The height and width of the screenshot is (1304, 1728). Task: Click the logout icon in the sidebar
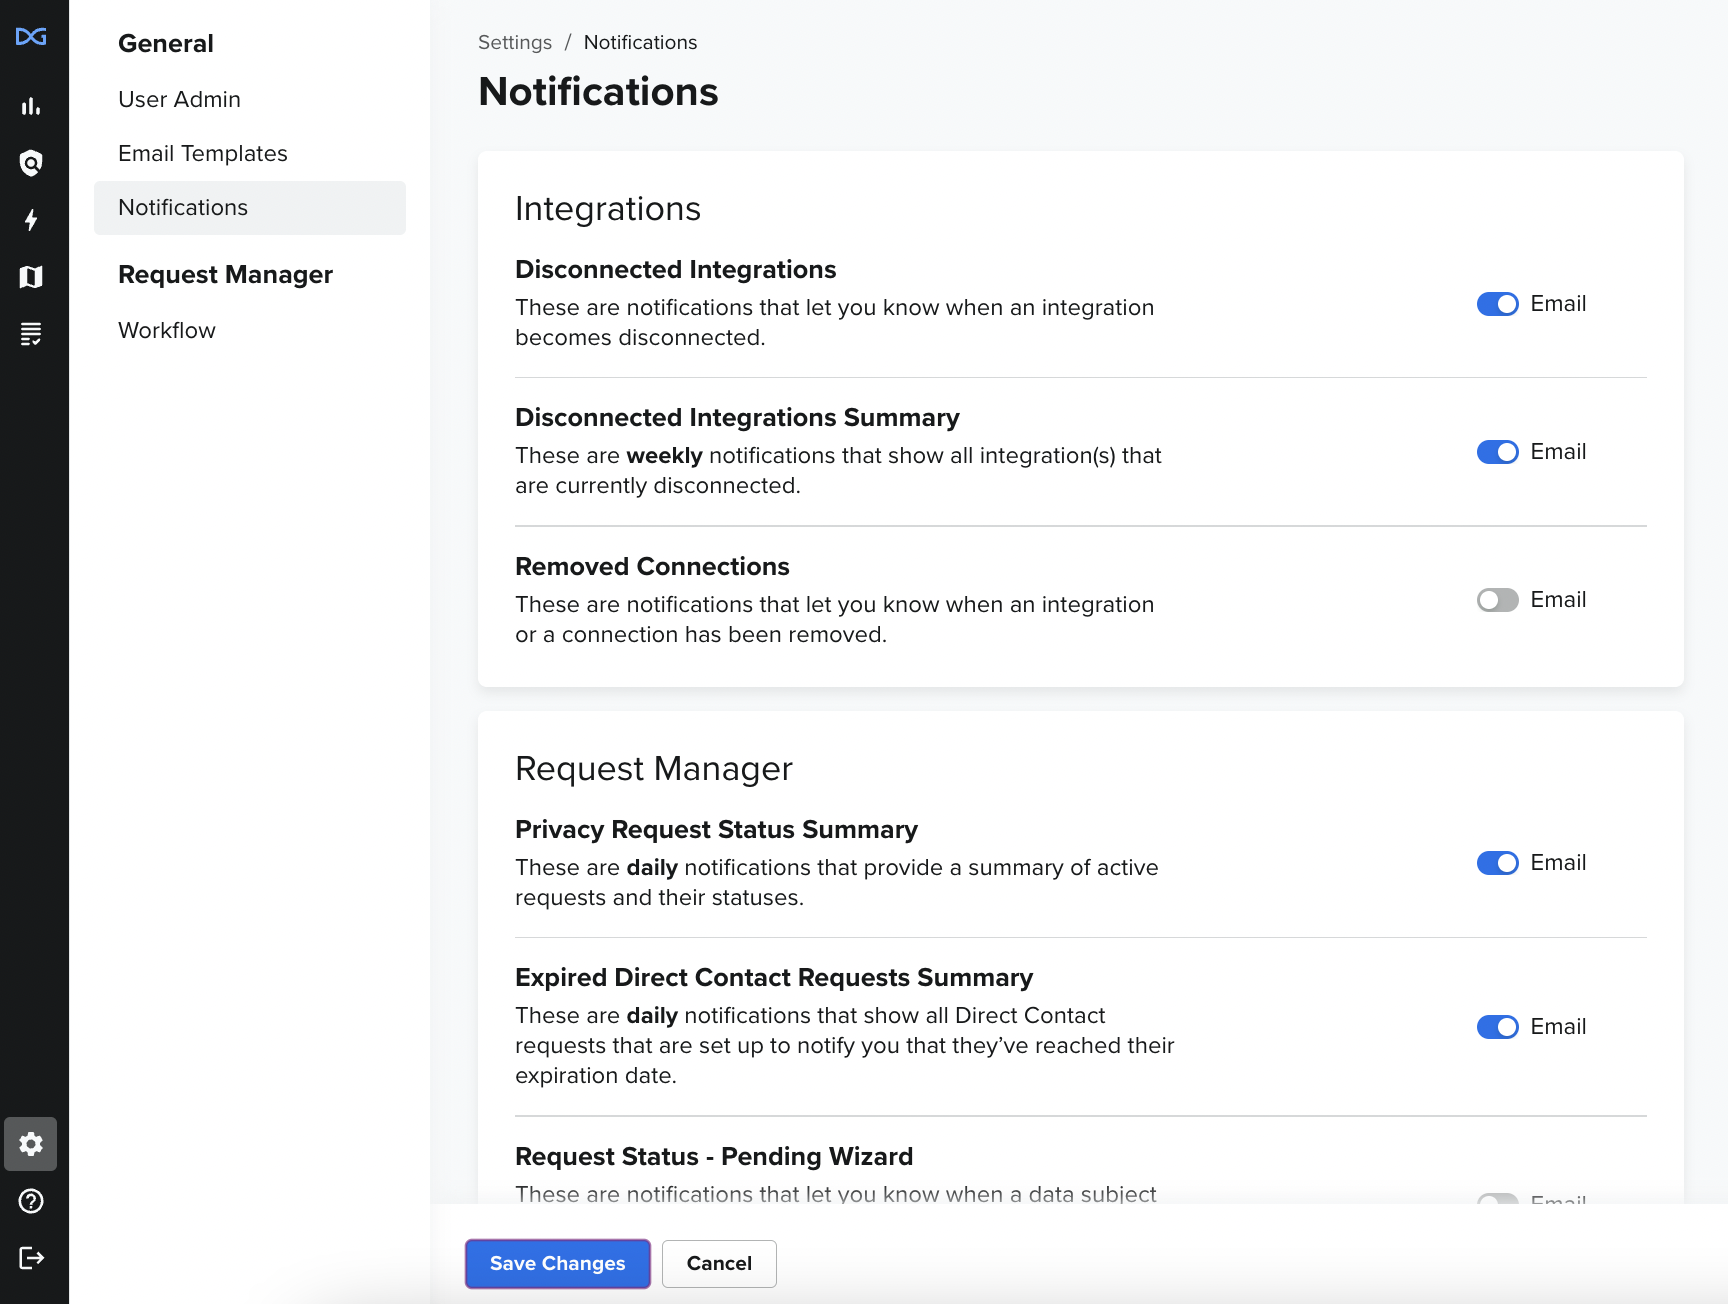click(x=31, y=1258)
